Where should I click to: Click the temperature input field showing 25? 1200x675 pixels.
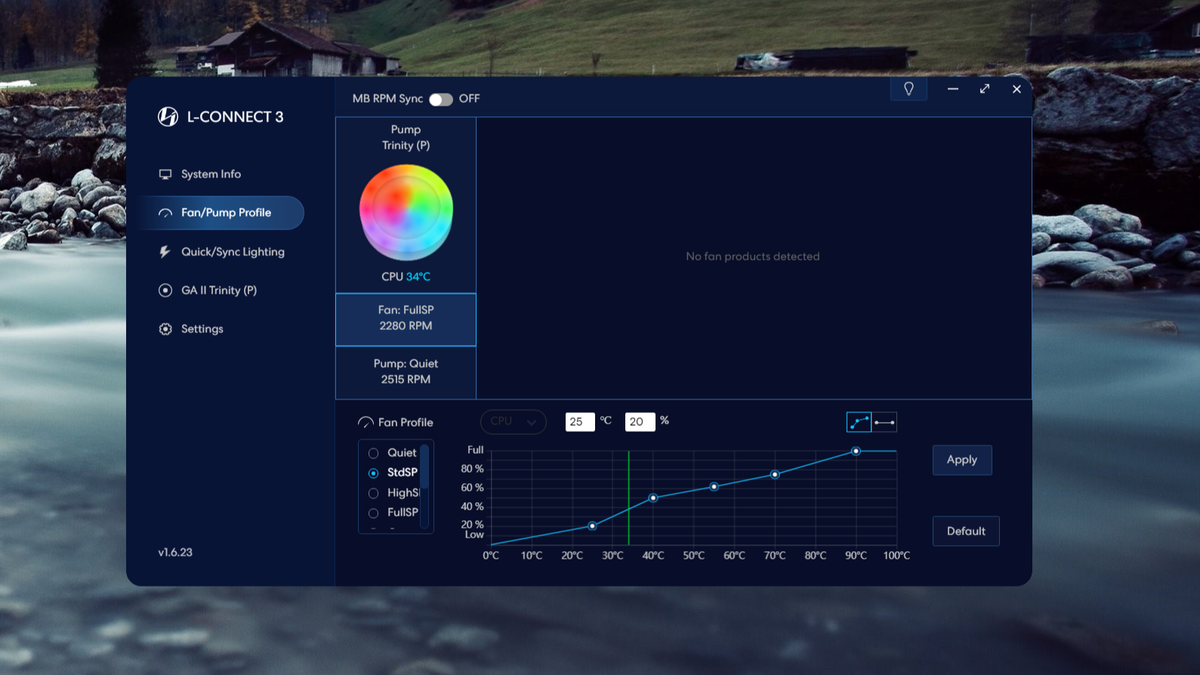pyautogui.click(x=580, y=422)
